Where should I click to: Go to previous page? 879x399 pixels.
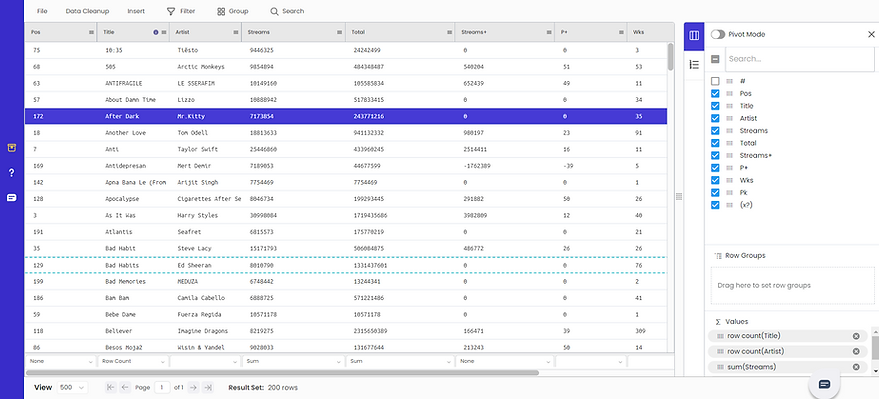tap(125, 387)
